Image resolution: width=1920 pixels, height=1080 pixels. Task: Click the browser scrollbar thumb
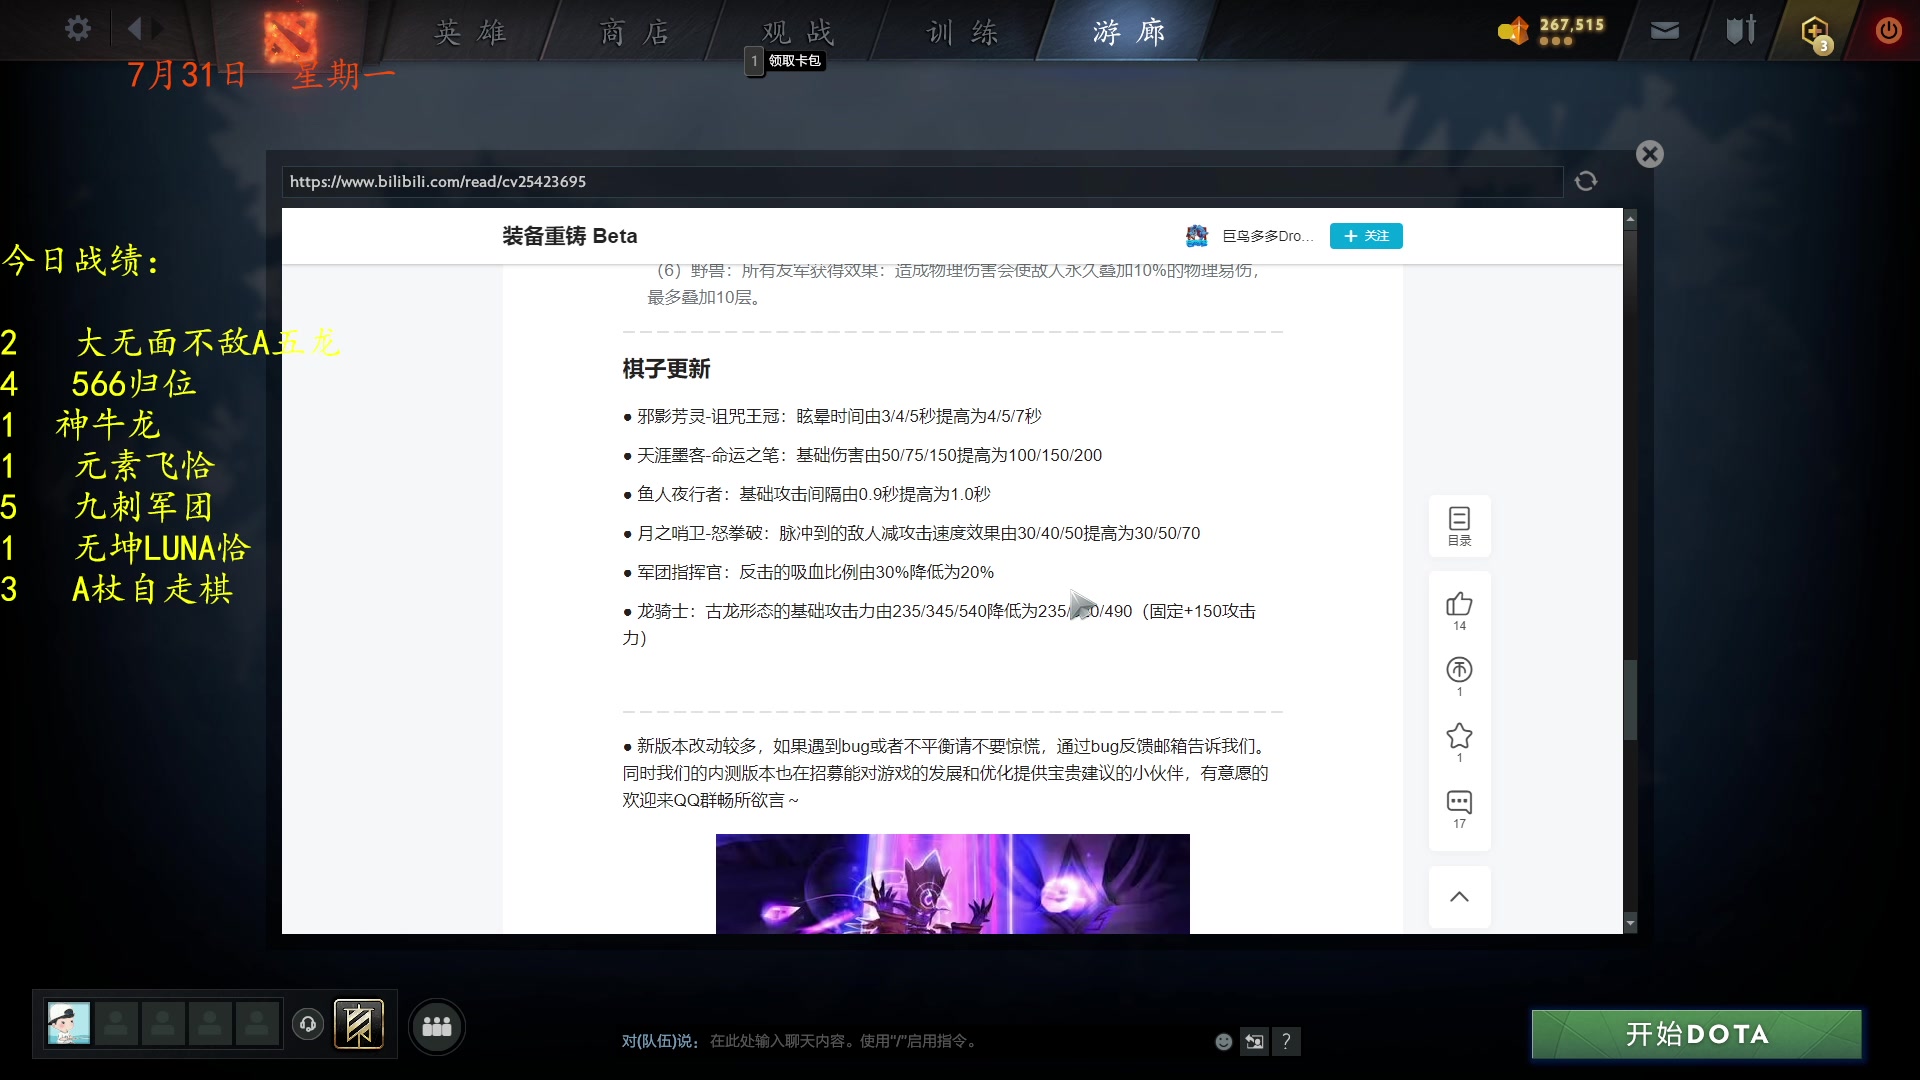(1630, 700)
